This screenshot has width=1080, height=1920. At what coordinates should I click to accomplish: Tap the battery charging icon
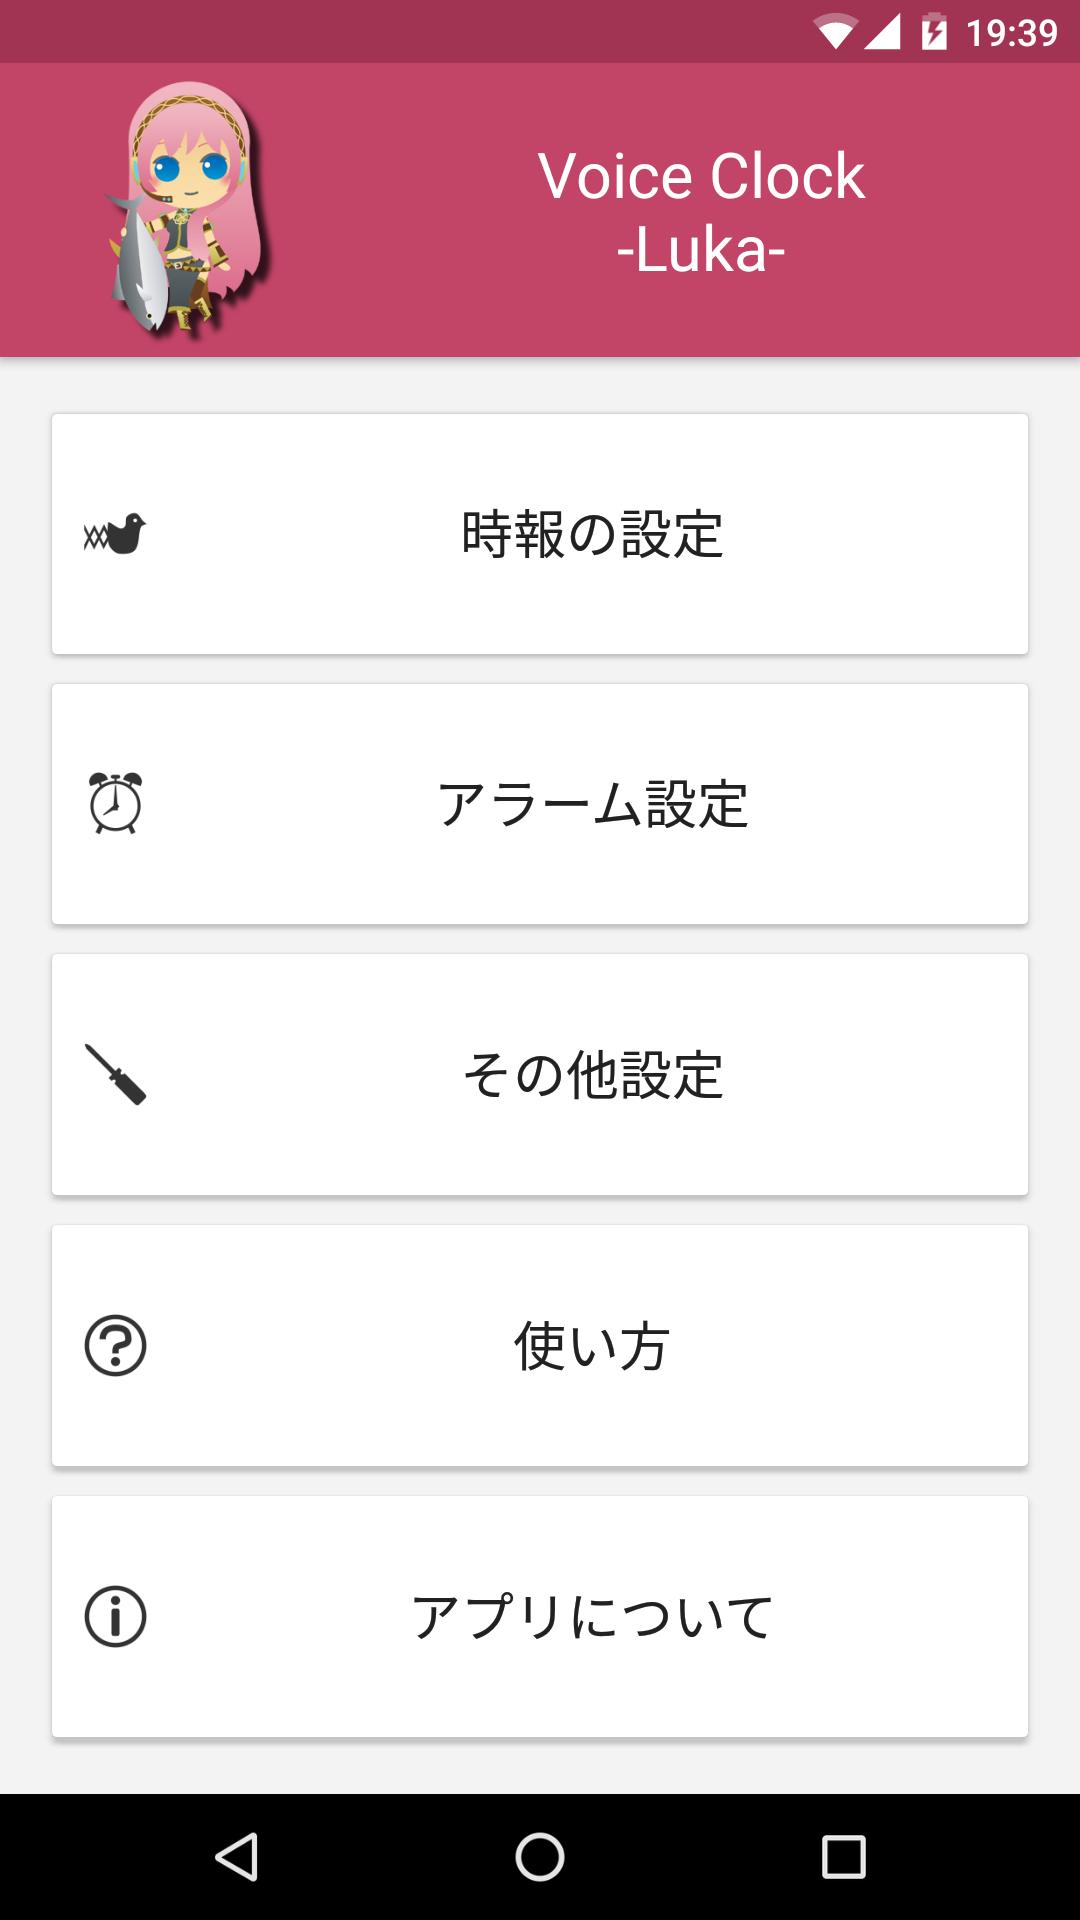point(934,32)
